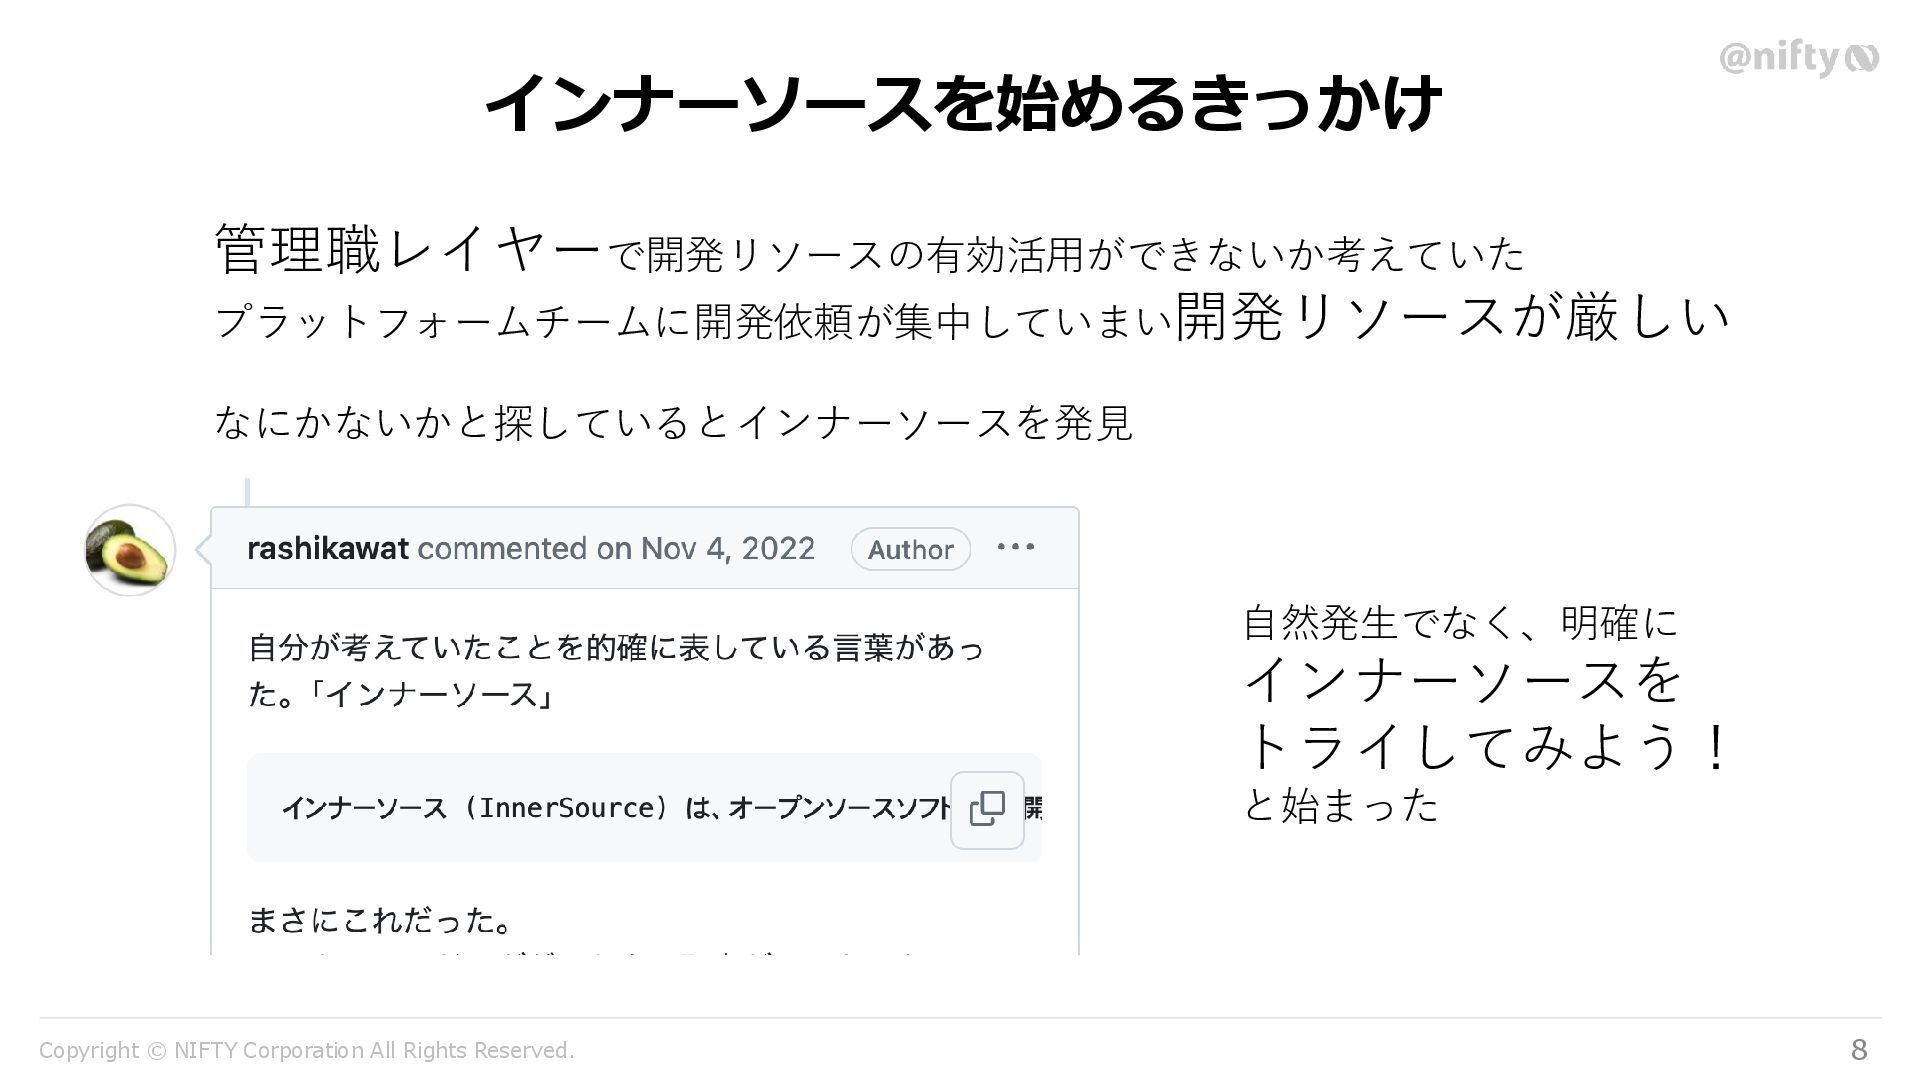This screenshot has width=1920, height=1080.
Task: Click the page number 8
Action: pyautogui.click(x=1858, y=1049)
